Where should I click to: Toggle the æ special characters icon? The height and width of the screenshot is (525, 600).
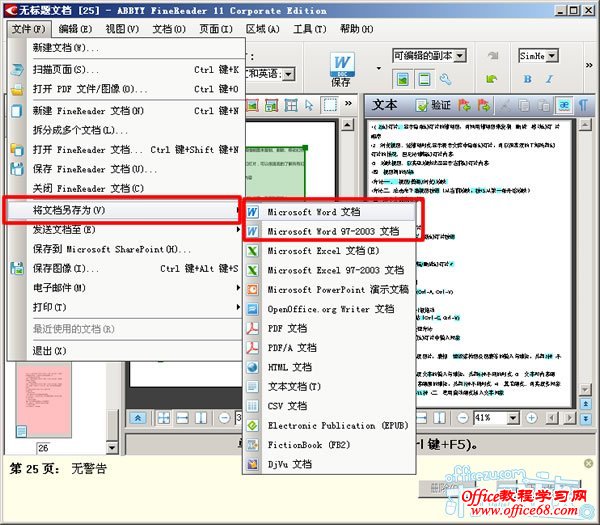pyautogui.click(x=564, y=105)
